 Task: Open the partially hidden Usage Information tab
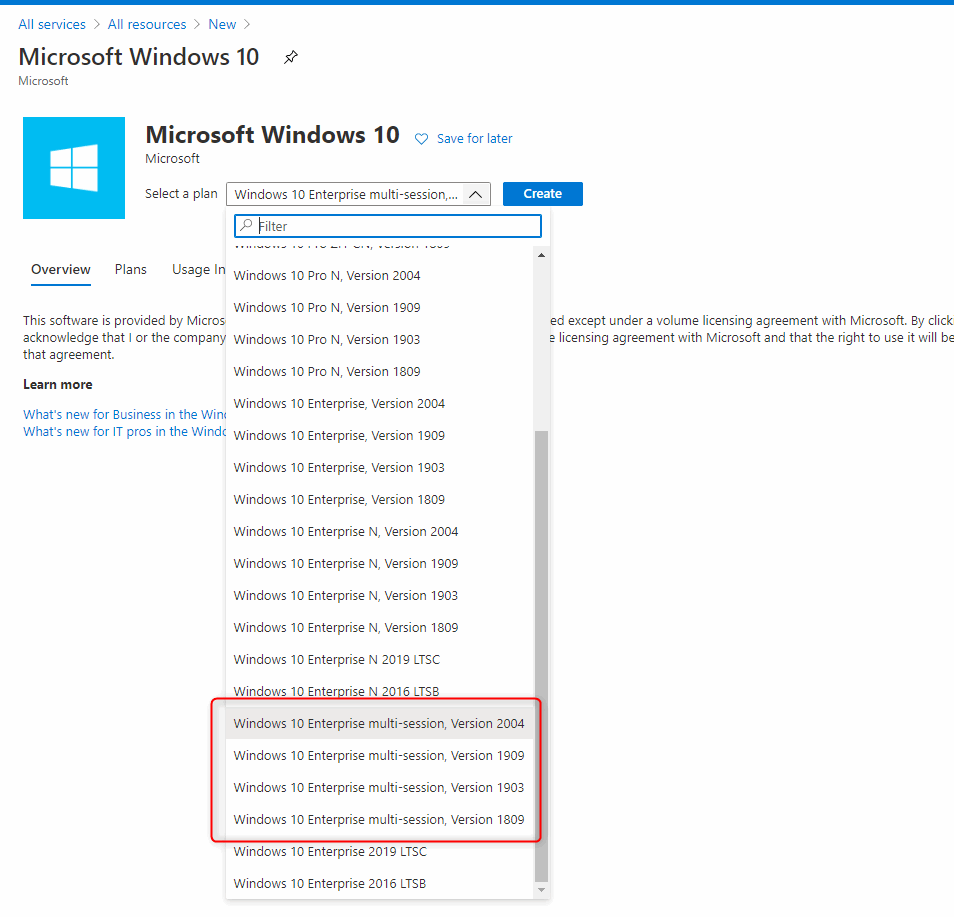coord(198,270)
